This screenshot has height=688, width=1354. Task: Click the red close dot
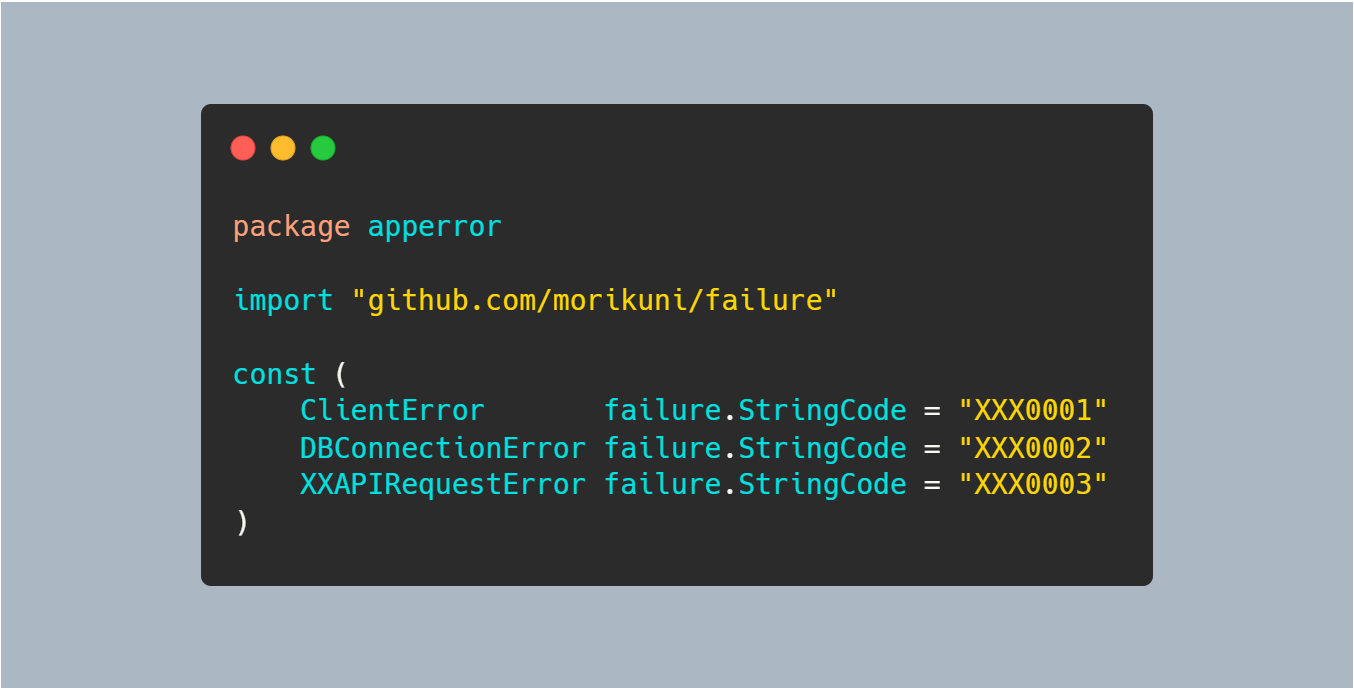pyautogui.click(x=243, y=148)
